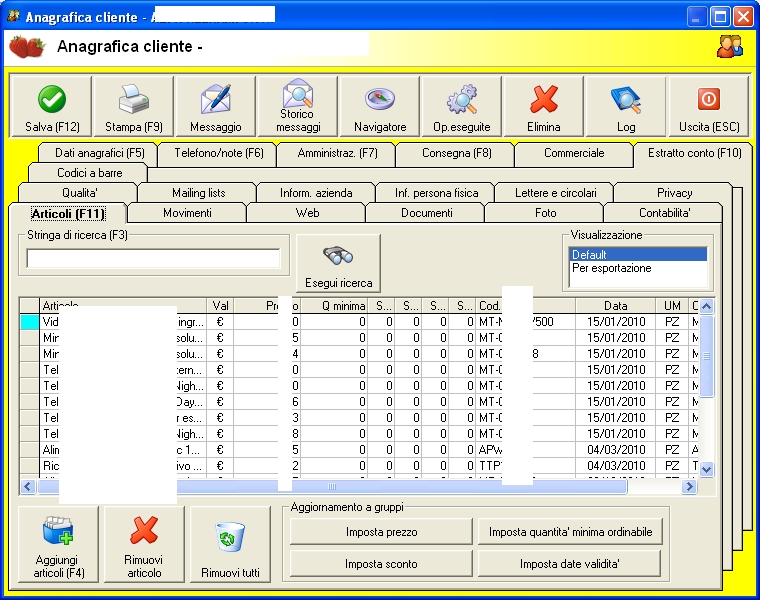Open the Log magnifier button
This screenshot has height=600, width=760.
[626, 107]
